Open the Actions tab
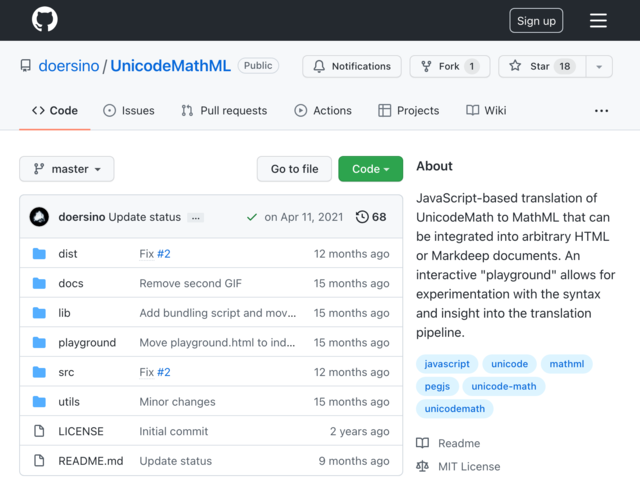 point(323,111)
